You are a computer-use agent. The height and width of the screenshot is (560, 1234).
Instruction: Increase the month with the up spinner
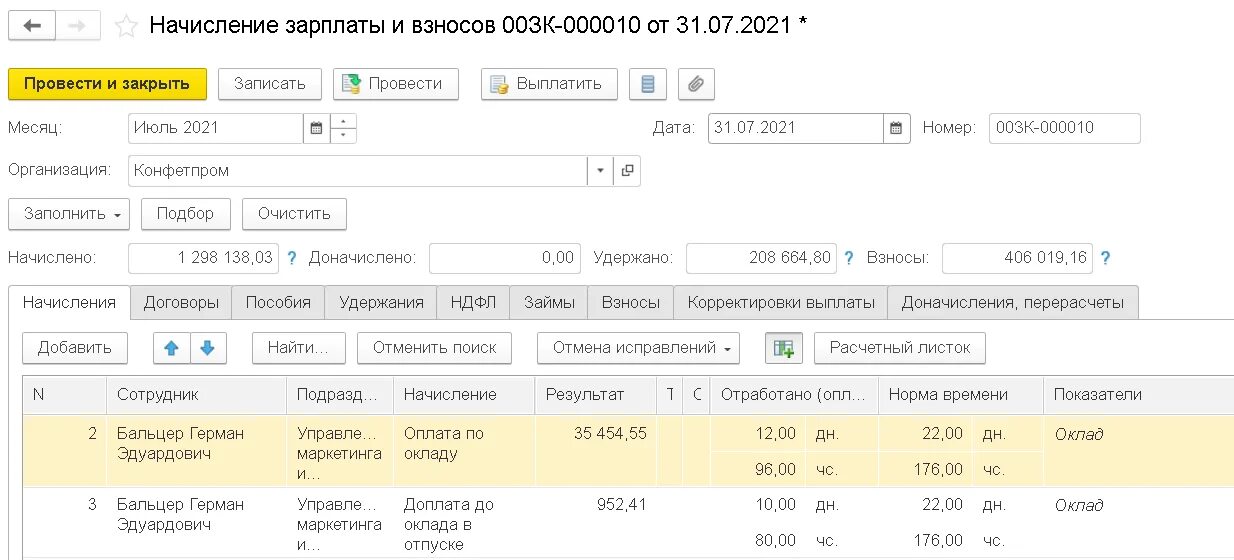coord(343,121)
